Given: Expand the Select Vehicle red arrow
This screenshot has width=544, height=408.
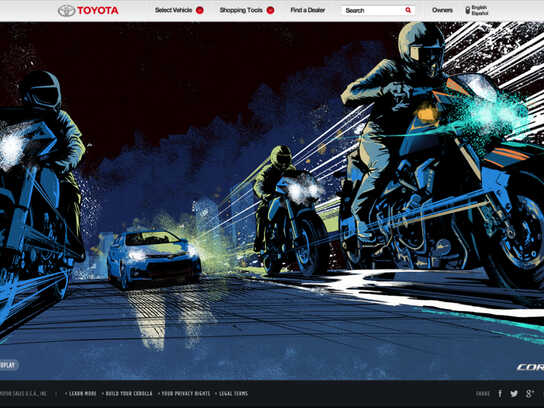Looking at the screenshot, I should 200,10.
